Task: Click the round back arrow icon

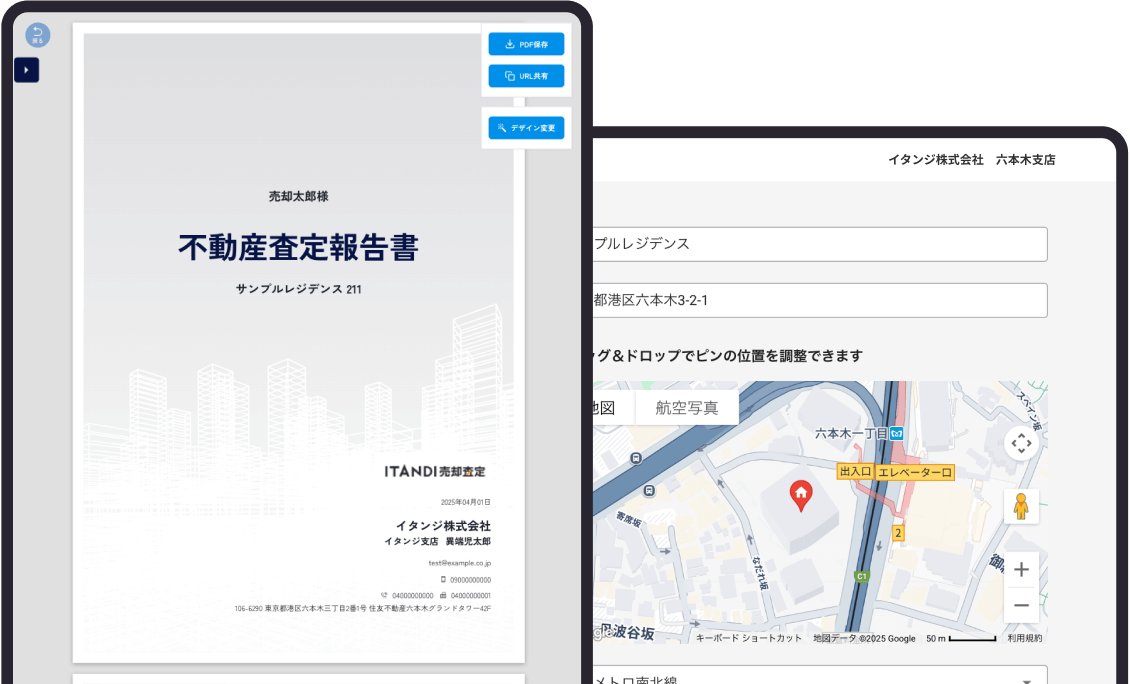Action: 37,35
